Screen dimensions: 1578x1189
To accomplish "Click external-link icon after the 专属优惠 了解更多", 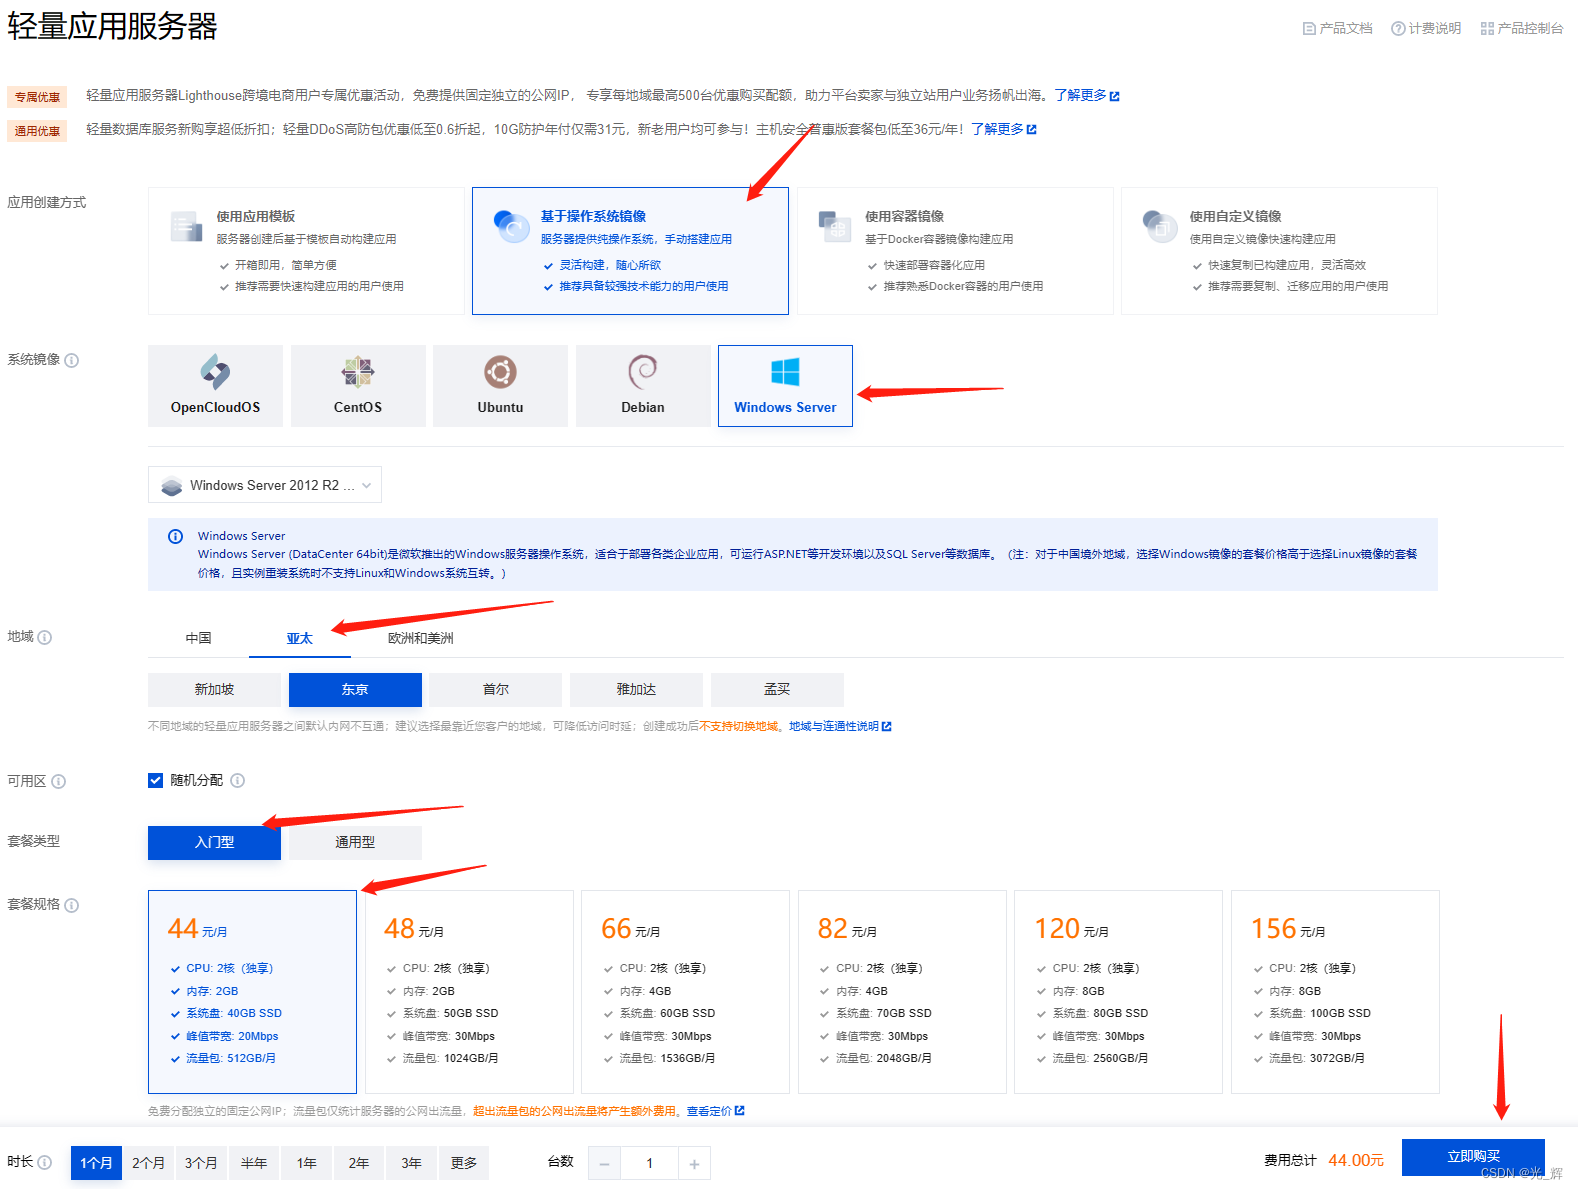I will click(1115, 96).
